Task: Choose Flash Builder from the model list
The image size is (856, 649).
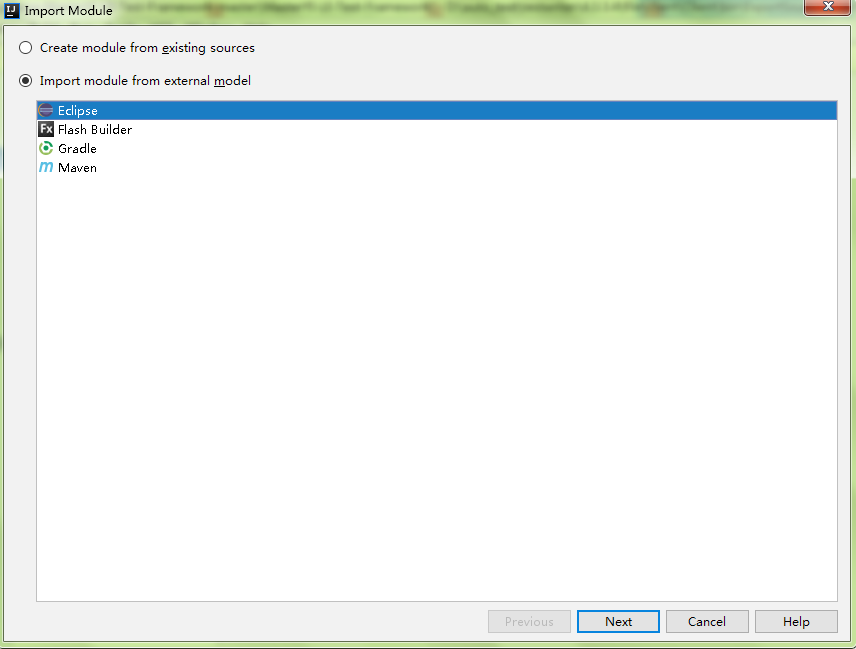Action: [x=437, y=129]
